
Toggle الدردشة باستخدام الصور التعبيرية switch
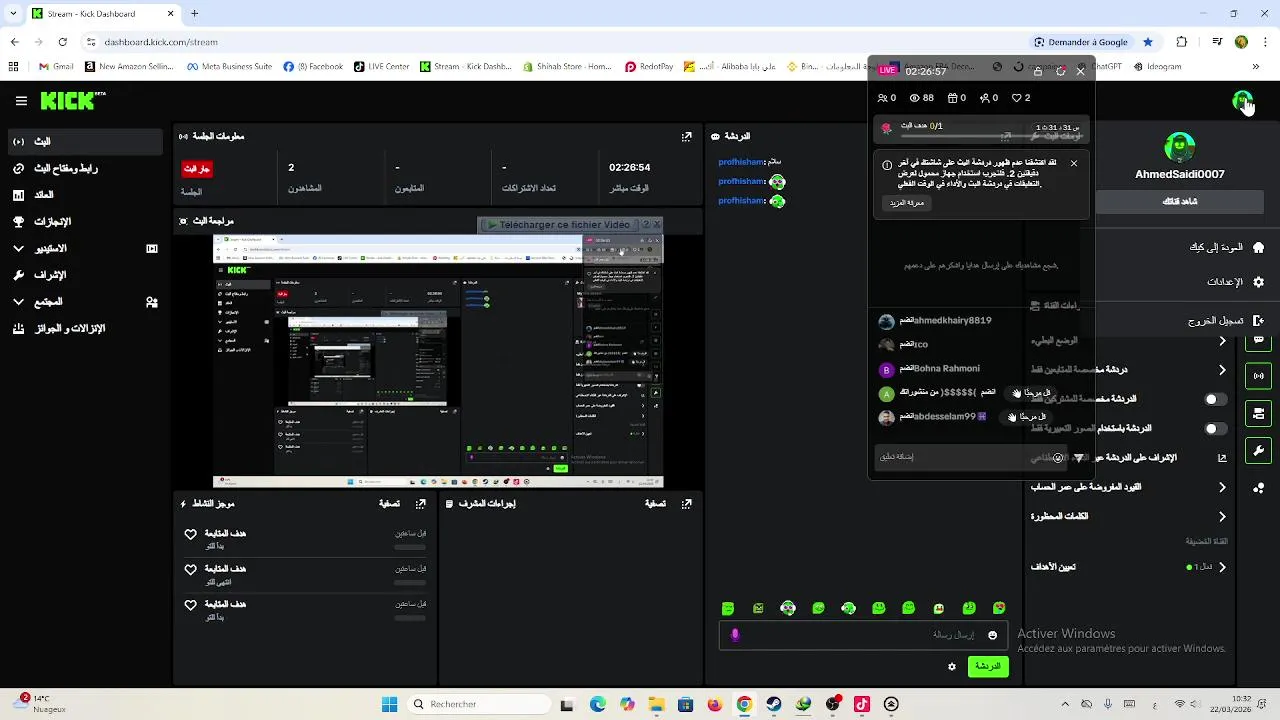[1214, 429]
